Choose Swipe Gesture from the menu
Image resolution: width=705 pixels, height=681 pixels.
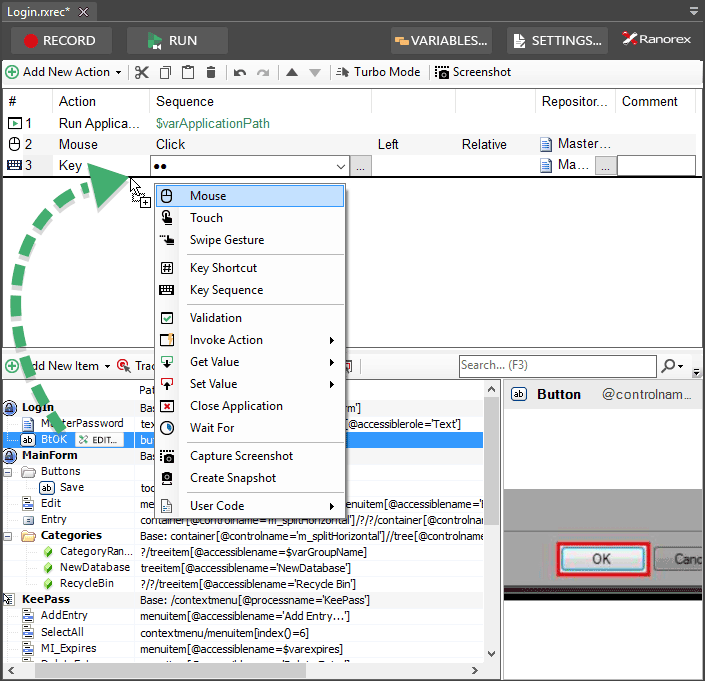pyautogui.click(x=250, y=240)
